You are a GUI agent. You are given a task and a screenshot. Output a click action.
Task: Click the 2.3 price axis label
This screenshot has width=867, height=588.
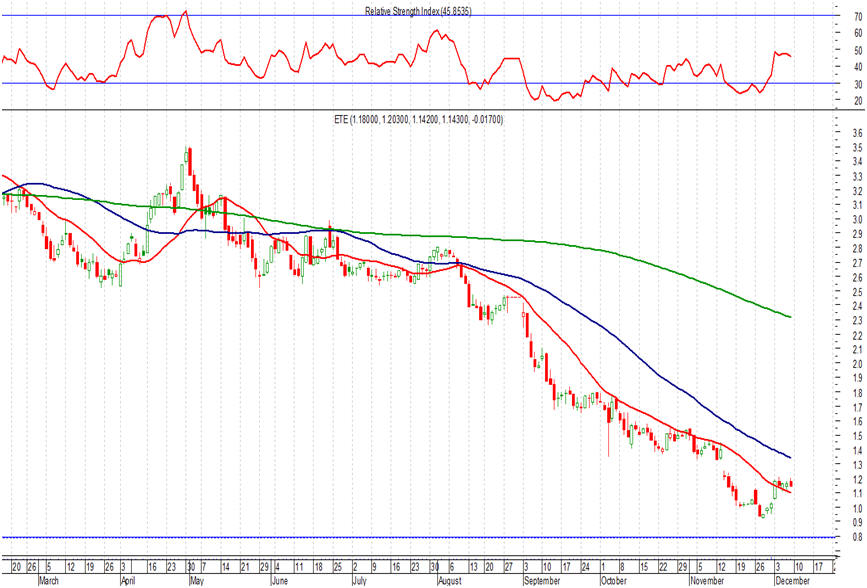[x=858, y=321]
